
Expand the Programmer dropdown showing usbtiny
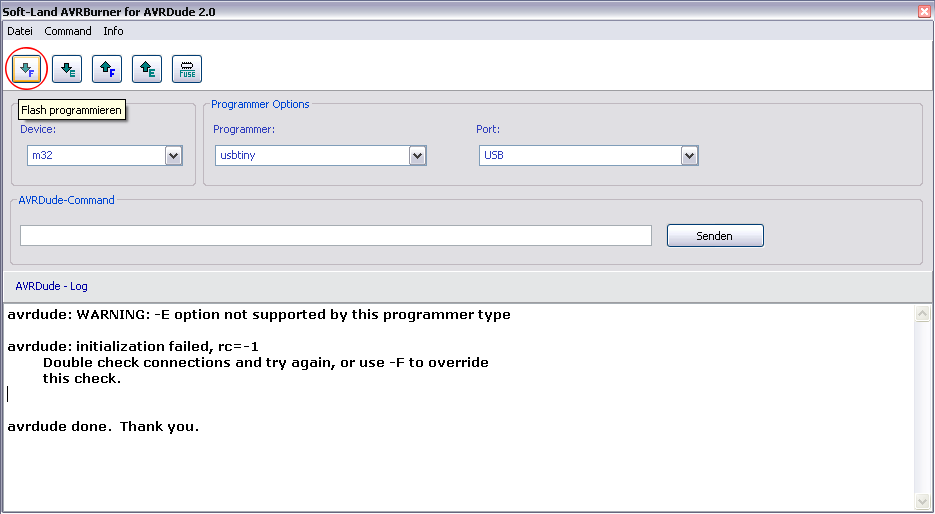pos(417,156)
